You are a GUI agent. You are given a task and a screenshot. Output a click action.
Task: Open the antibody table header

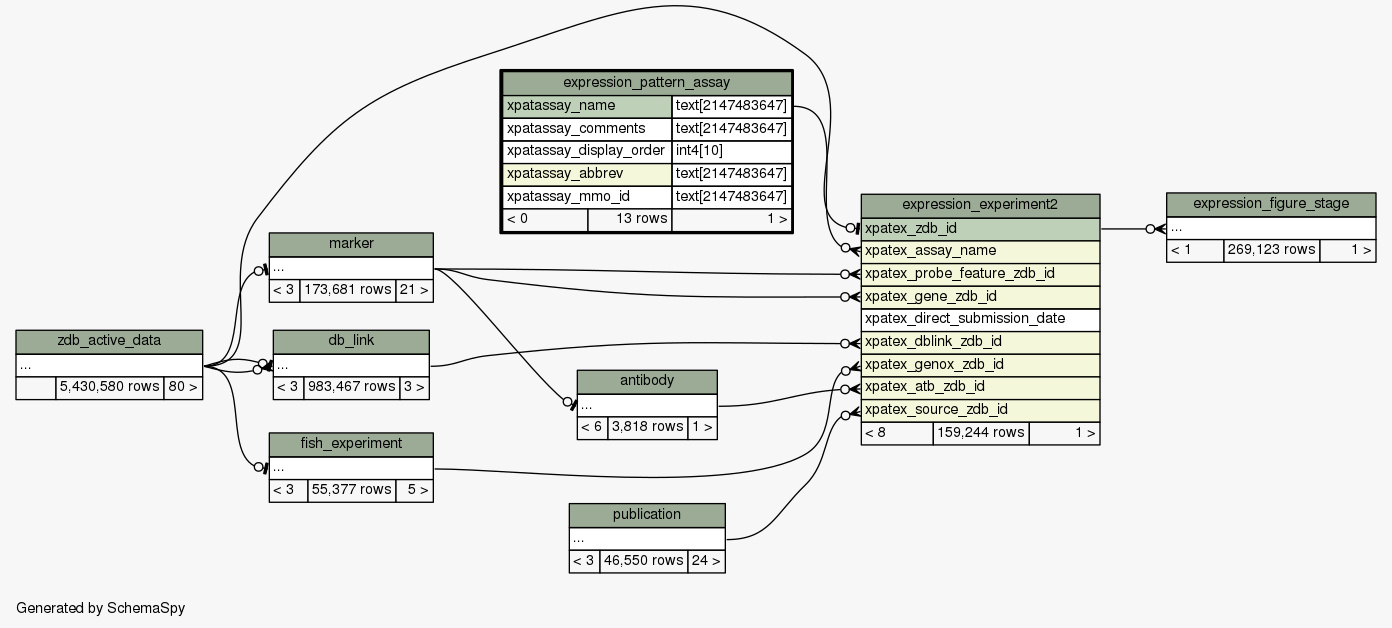coord(647,381)
